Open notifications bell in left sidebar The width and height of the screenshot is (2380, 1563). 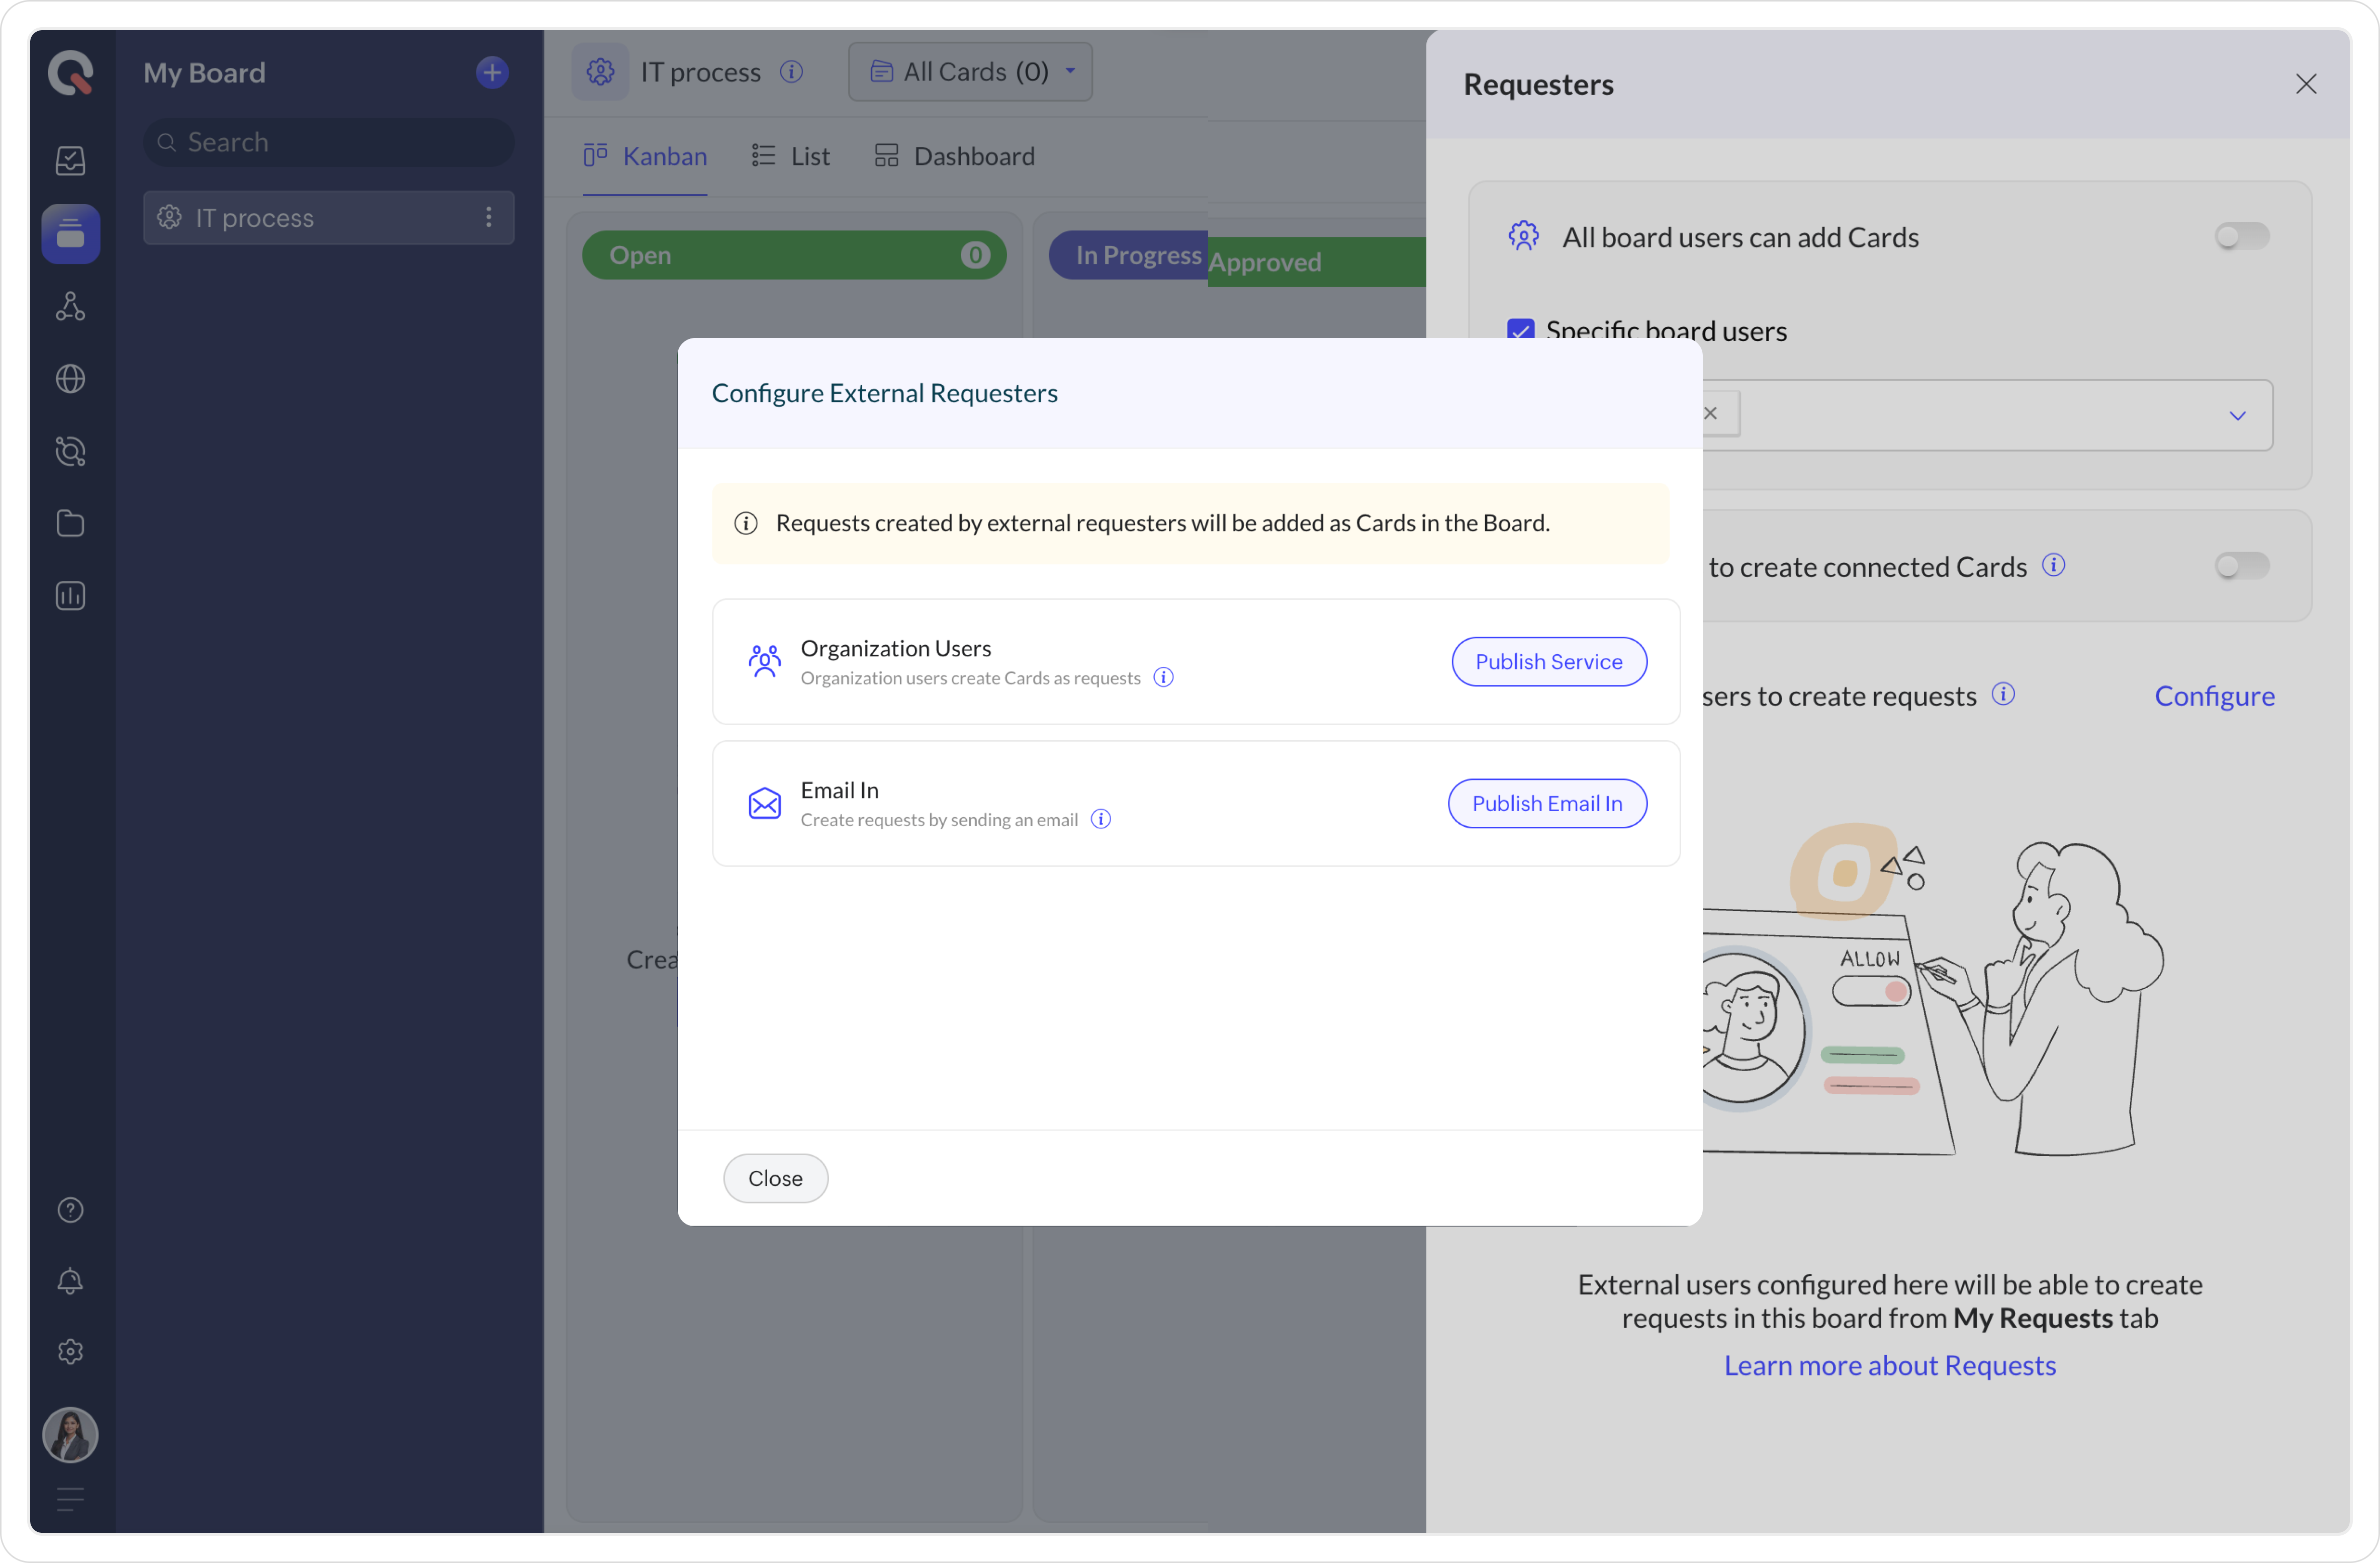[70, 1281]
